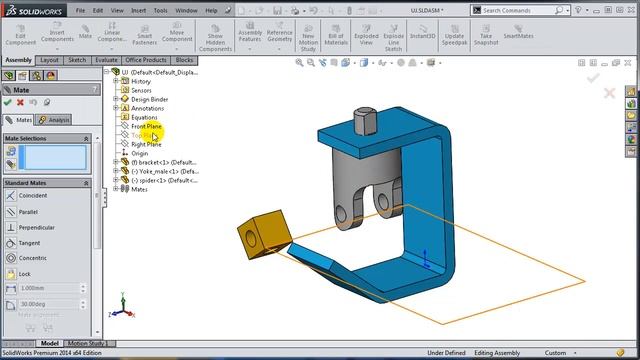640x360 pixels.
Task: Click Show Hidden Components
Action: pos(215,38)
